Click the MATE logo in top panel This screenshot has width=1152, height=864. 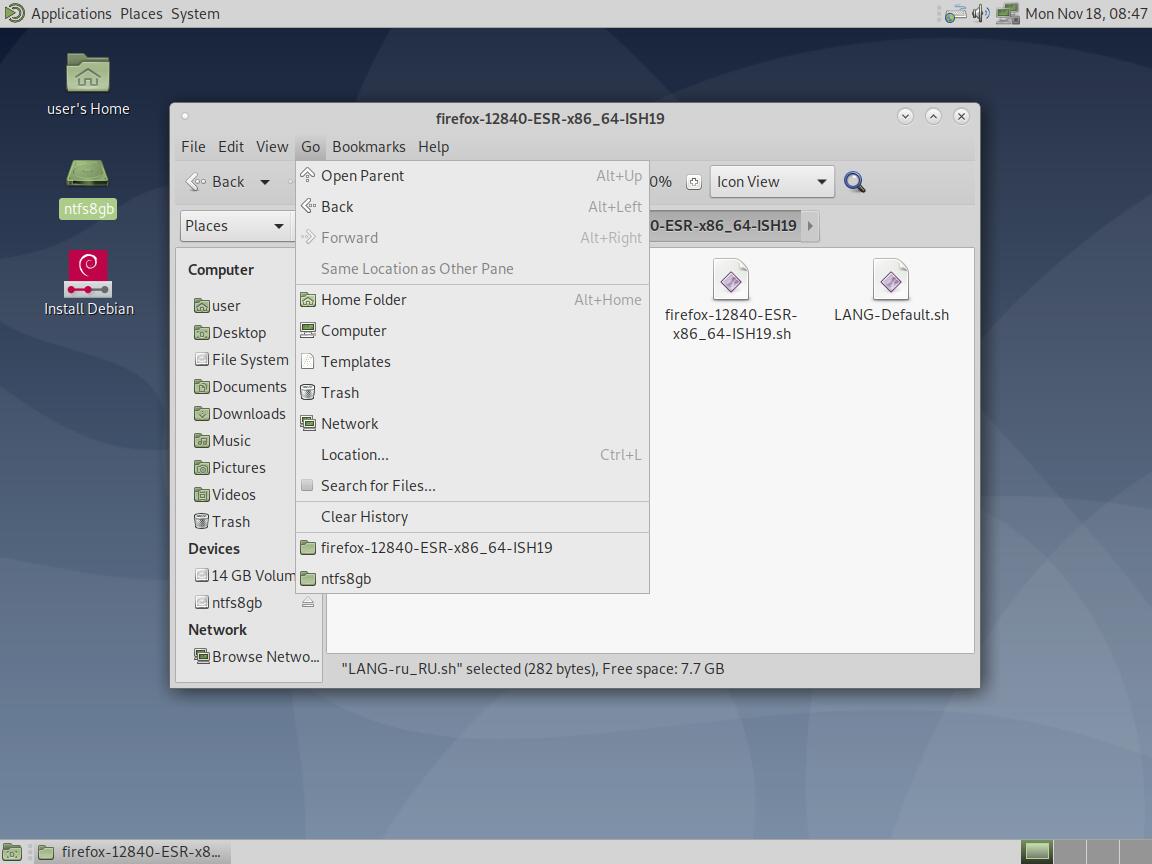coord(14,13)
